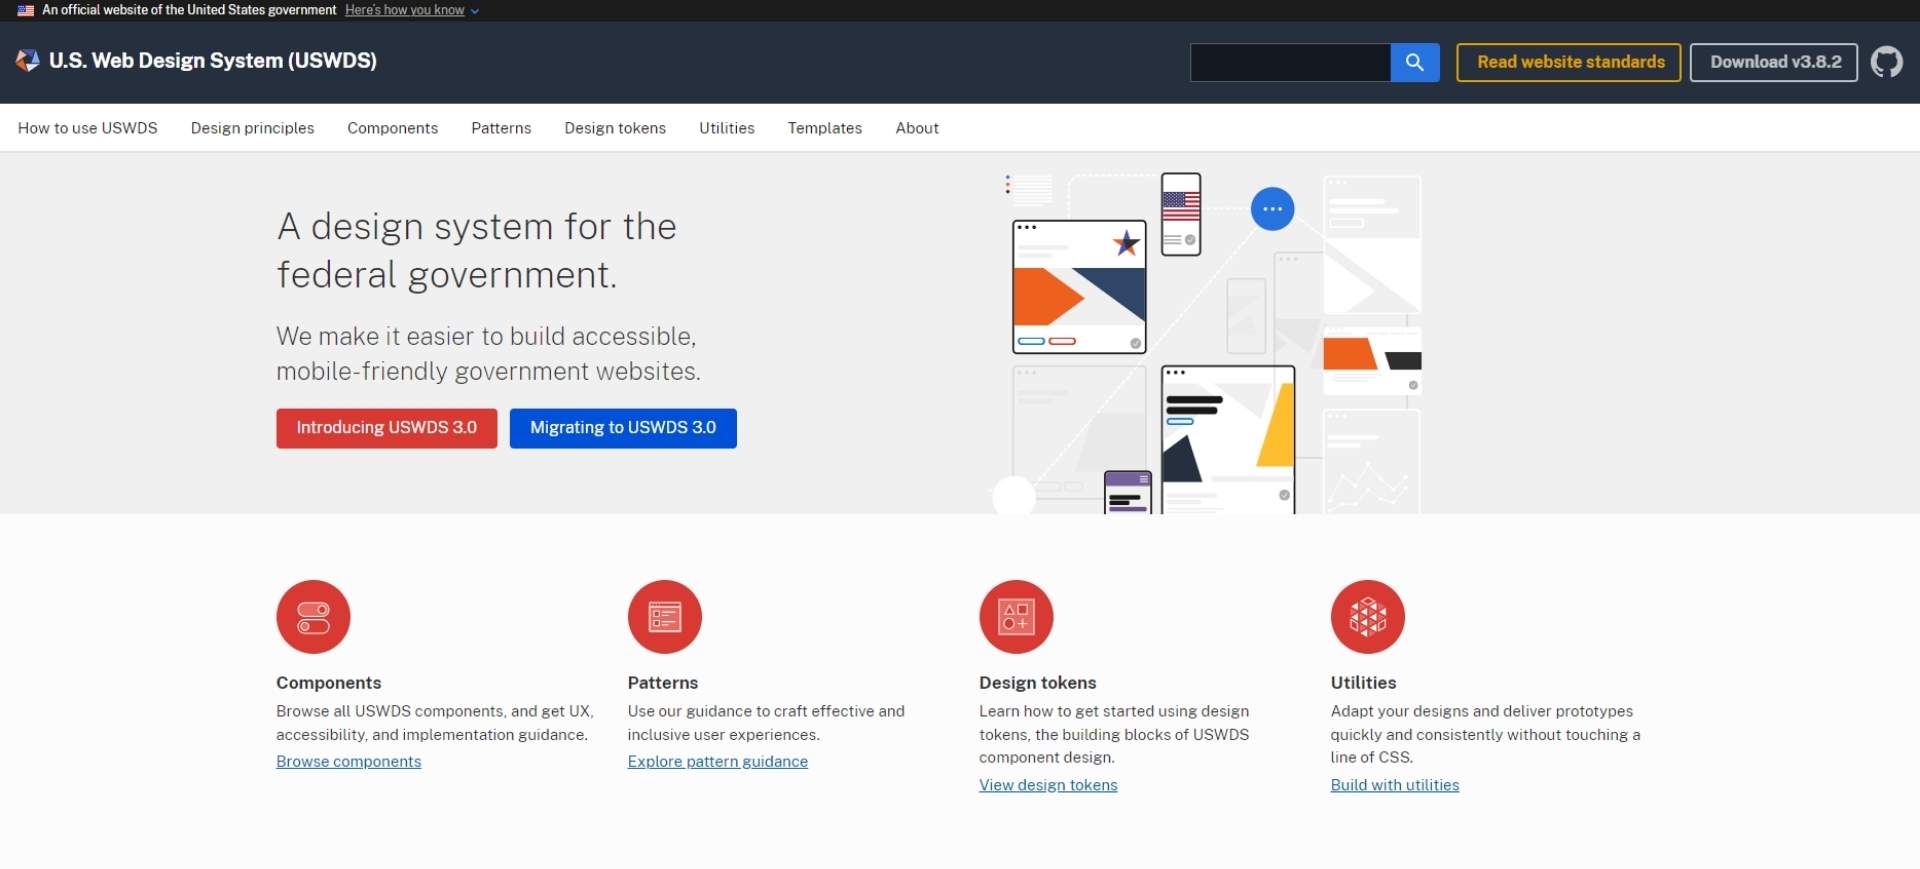Click the US flag icon in banner
This screenshot has width=1920, height=869.
tap(26, 10)
